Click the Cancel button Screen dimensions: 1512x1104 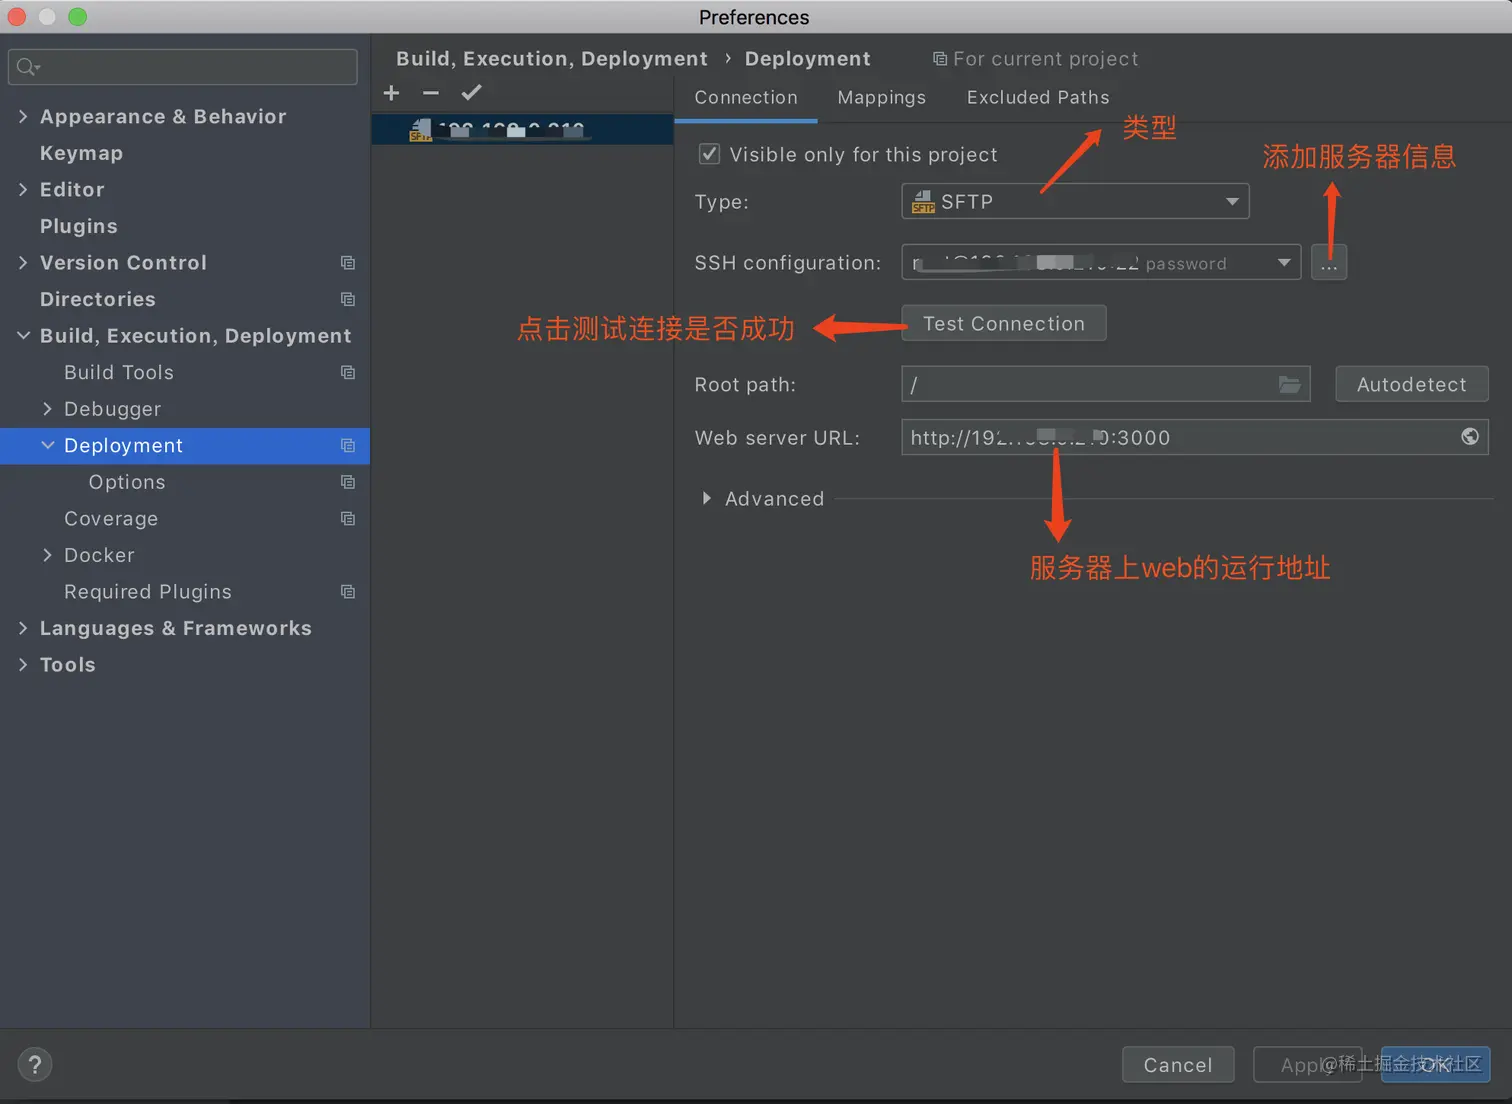pos(1178,1065)
